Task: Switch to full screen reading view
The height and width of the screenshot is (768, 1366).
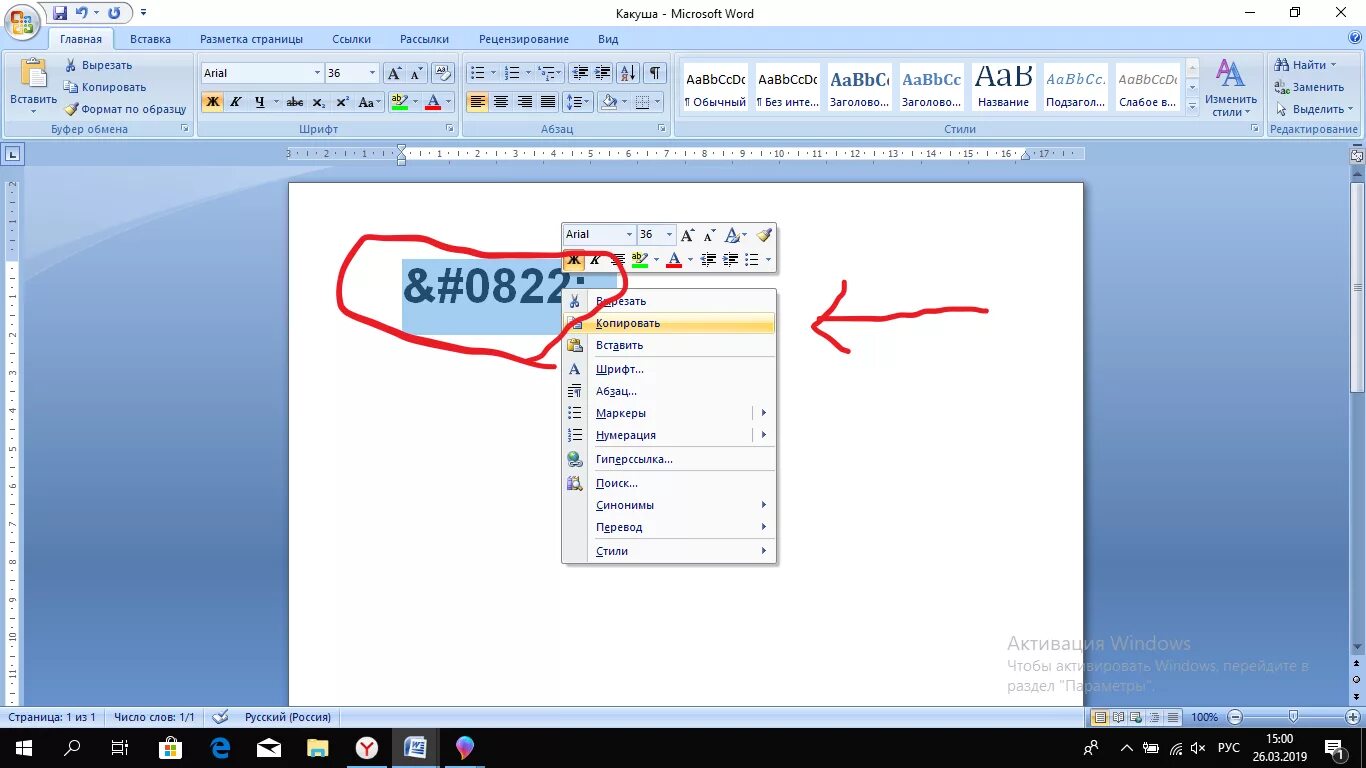Action: coord(1117,717)
